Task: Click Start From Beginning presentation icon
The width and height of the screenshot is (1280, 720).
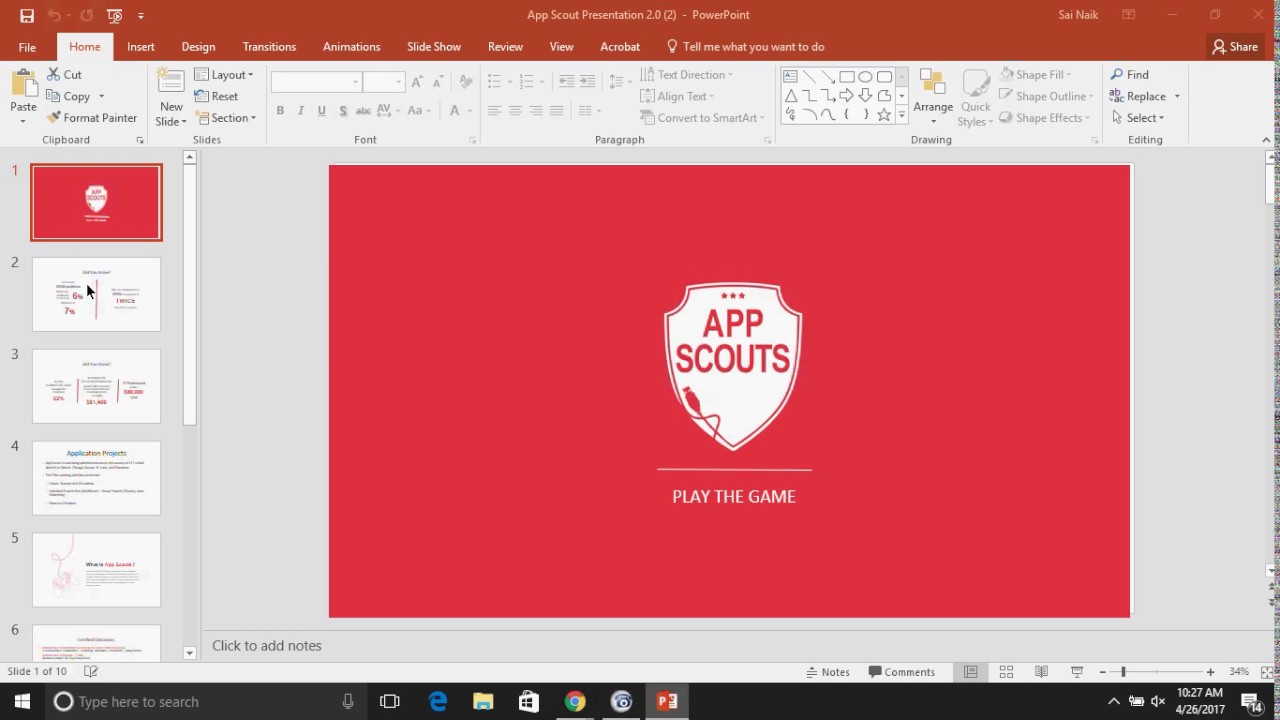Action: point(114,15)
